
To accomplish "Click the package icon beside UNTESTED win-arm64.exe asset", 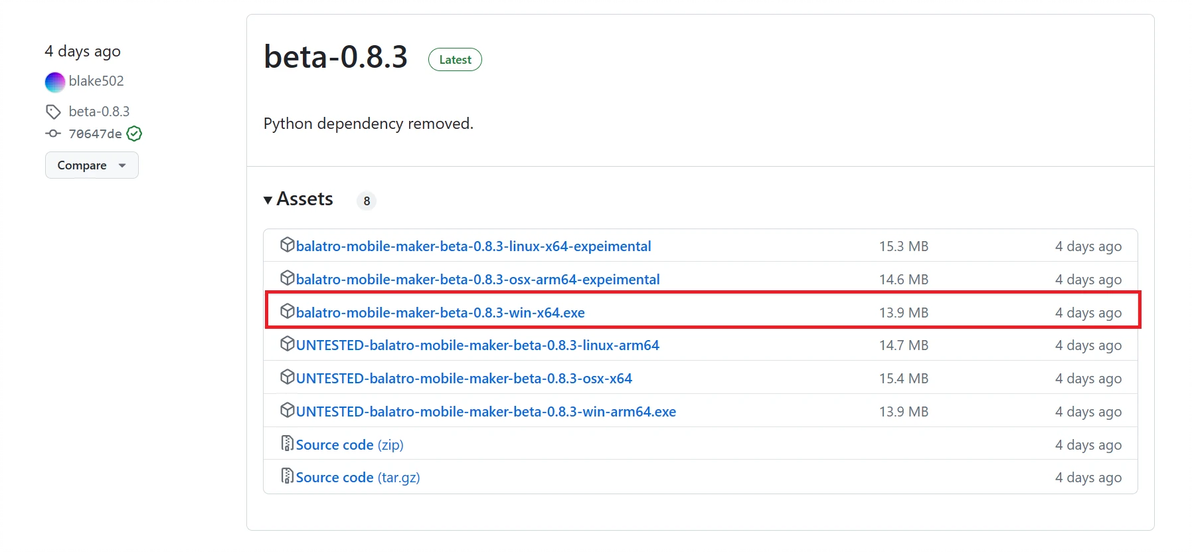I will click(287, 410).
